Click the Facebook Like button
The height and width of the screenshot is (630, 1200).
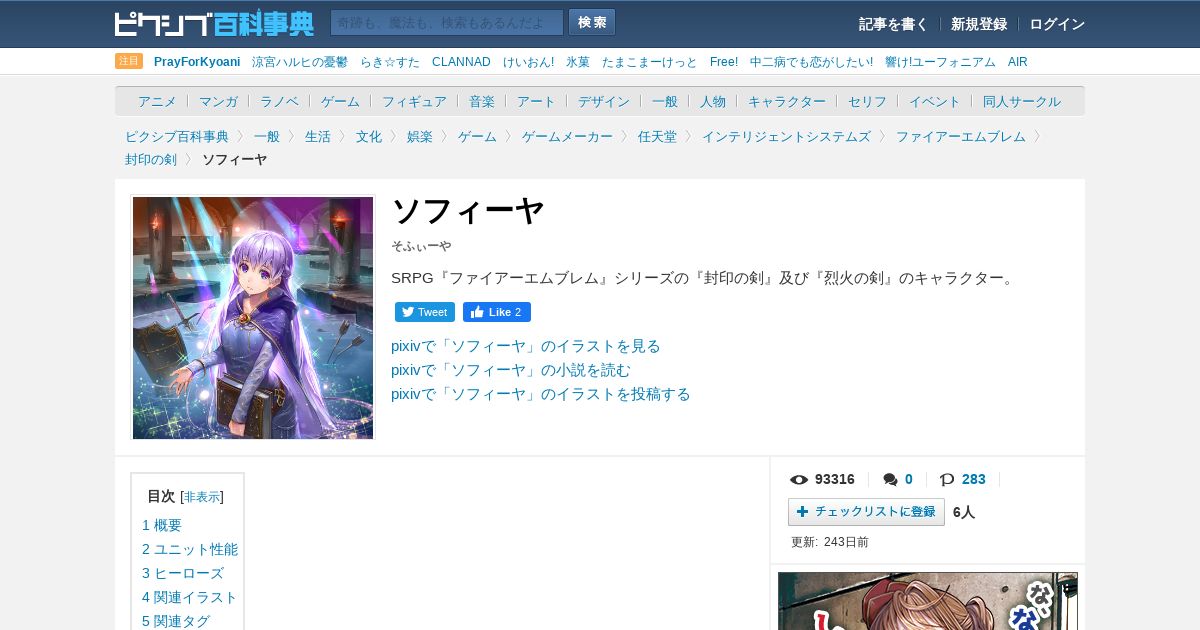(x=497, y=312)
